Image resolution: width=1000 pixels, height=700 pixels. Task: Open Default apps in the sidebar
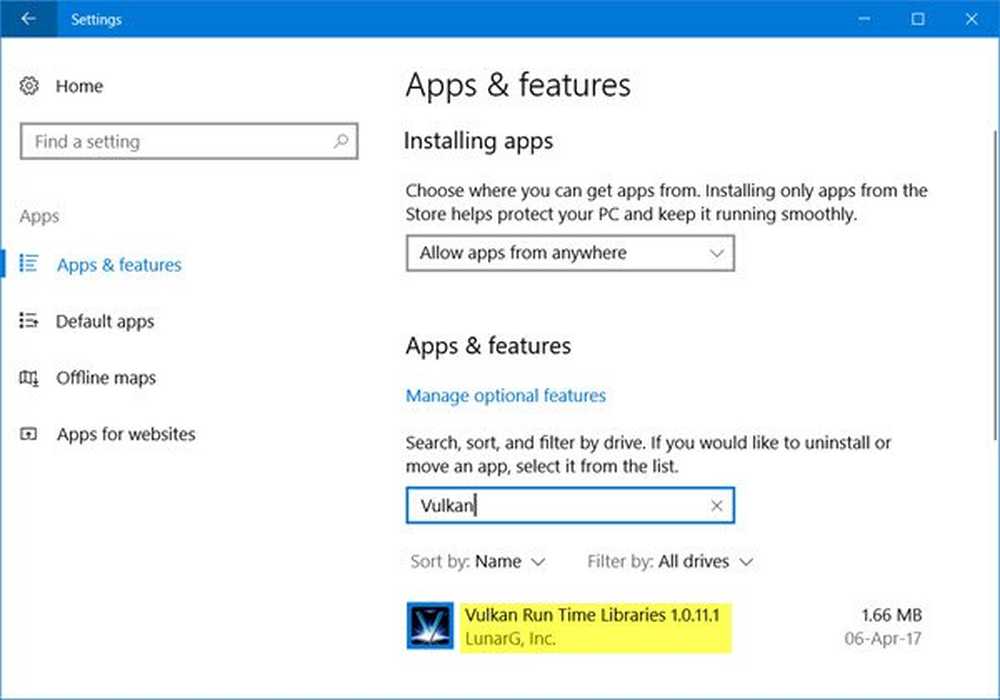pos(105,322)
